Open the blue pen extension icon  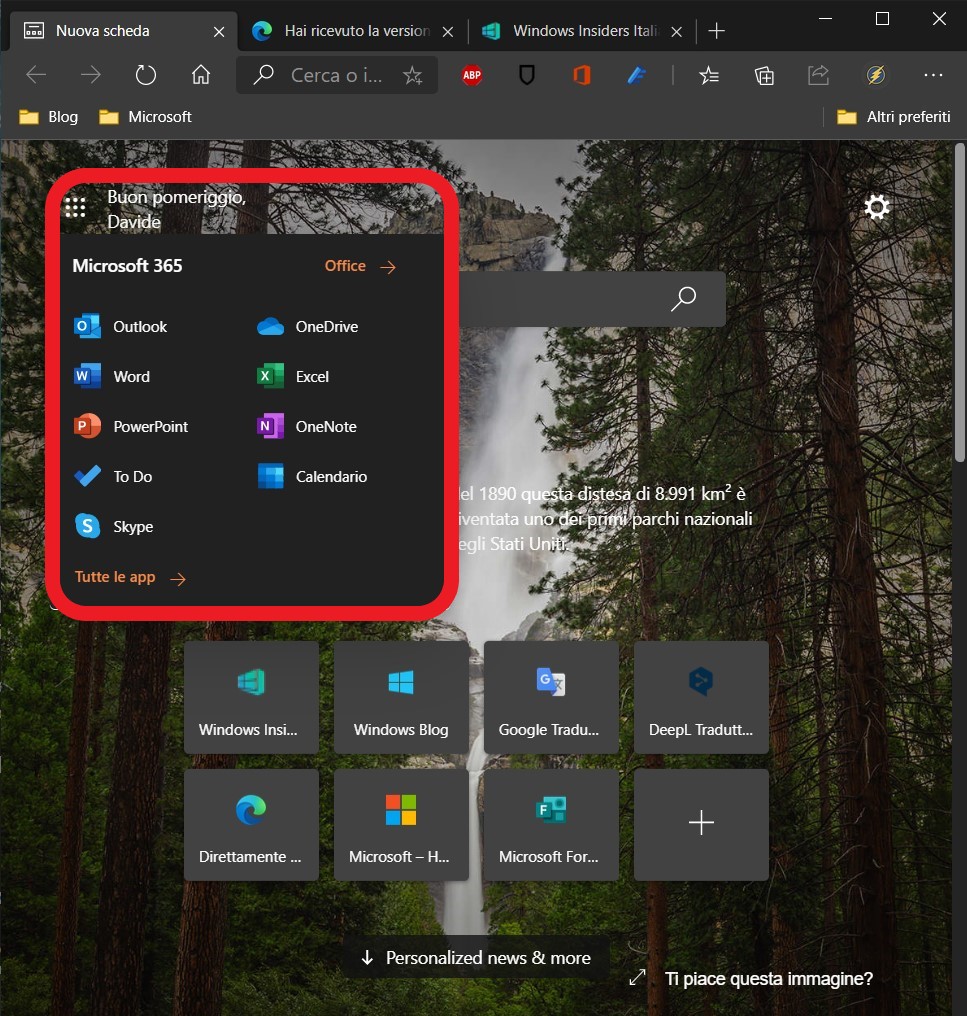[636, 75]
